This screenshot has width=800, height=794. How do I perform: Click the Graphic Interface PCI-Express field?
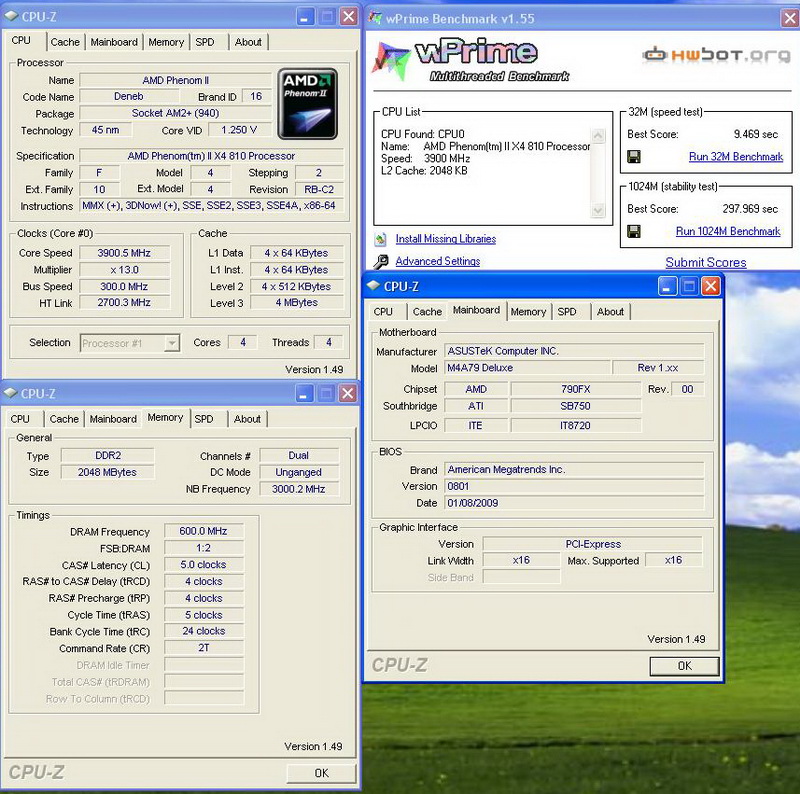coord(593,544)
